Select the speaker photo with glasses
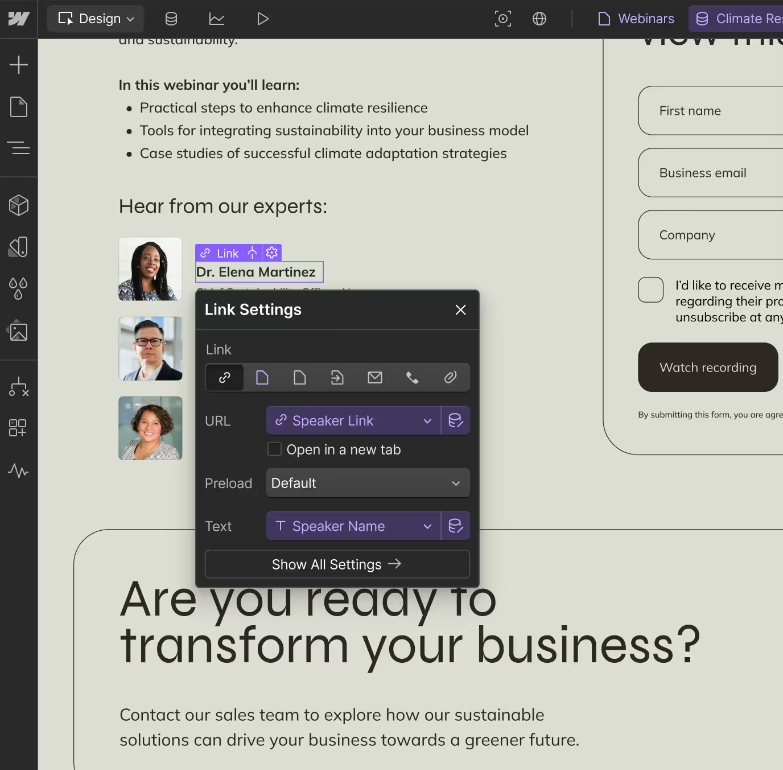 (150, 349)
